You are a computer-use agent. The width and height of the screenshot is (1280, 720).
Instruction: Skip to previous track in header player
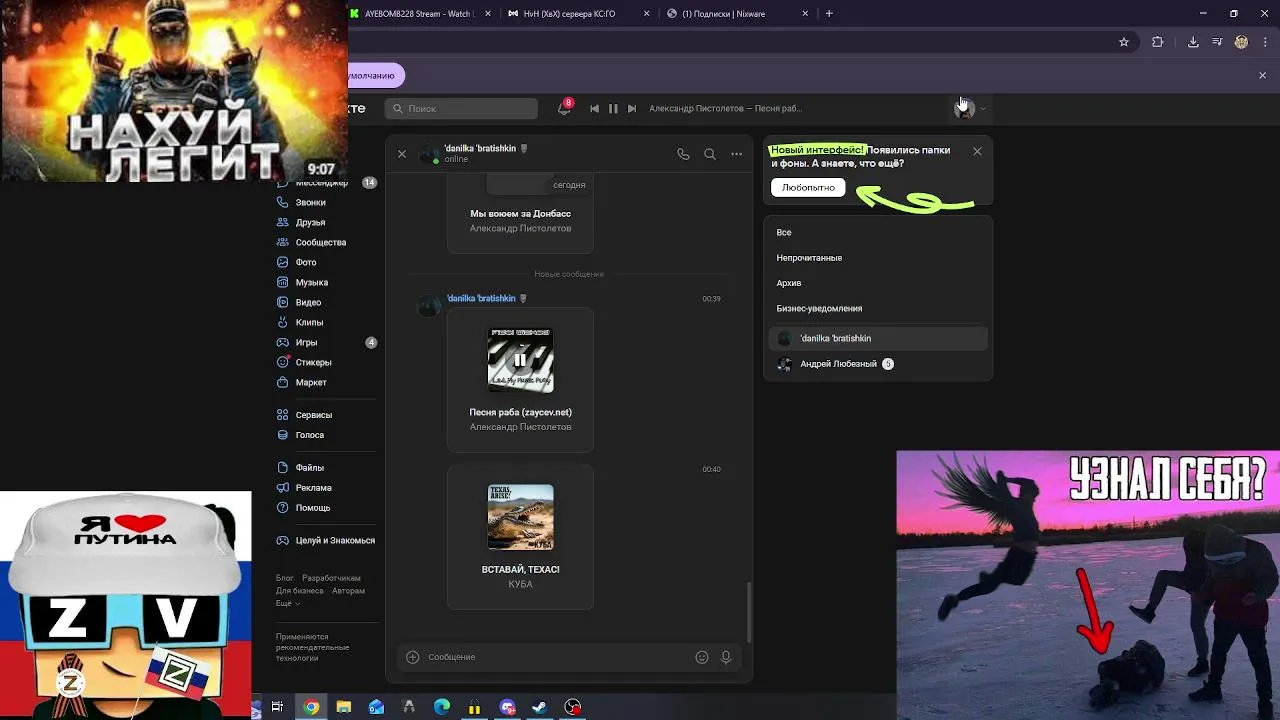(594, 108)
